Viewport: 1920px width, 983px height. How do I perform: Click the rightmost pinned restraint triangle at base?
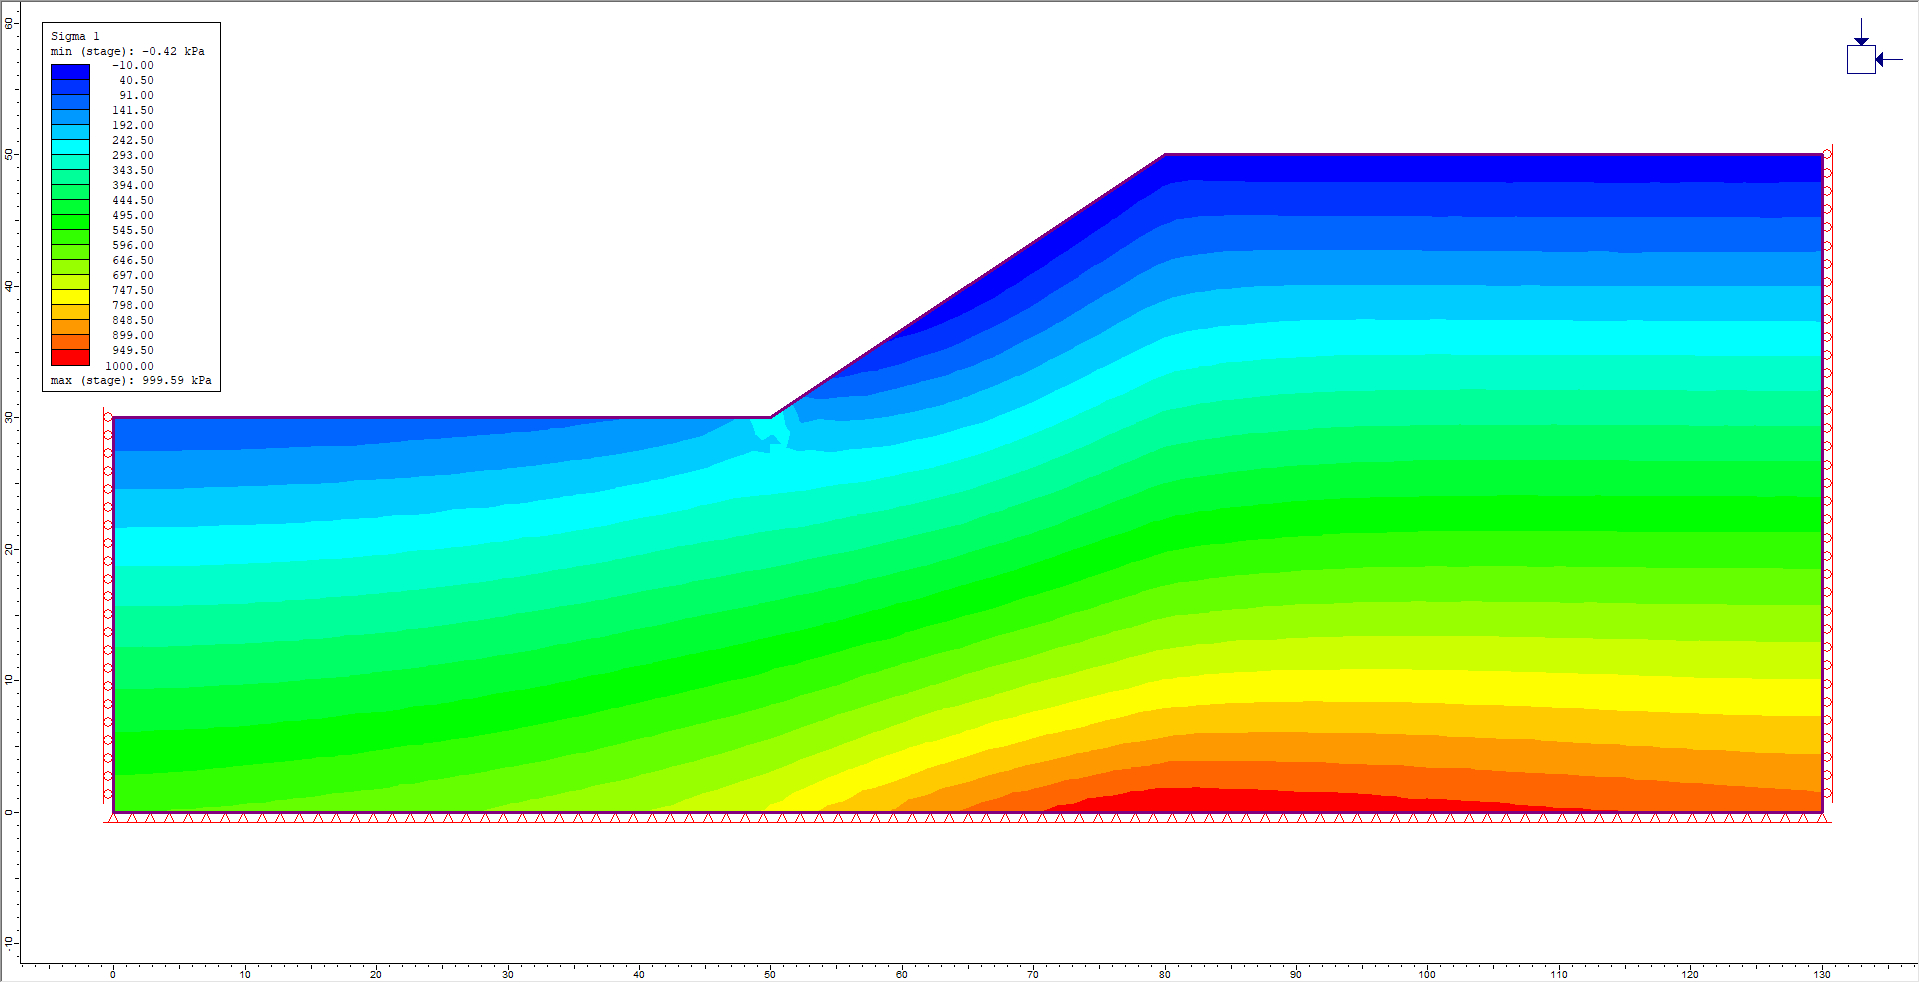[1822, 818]
